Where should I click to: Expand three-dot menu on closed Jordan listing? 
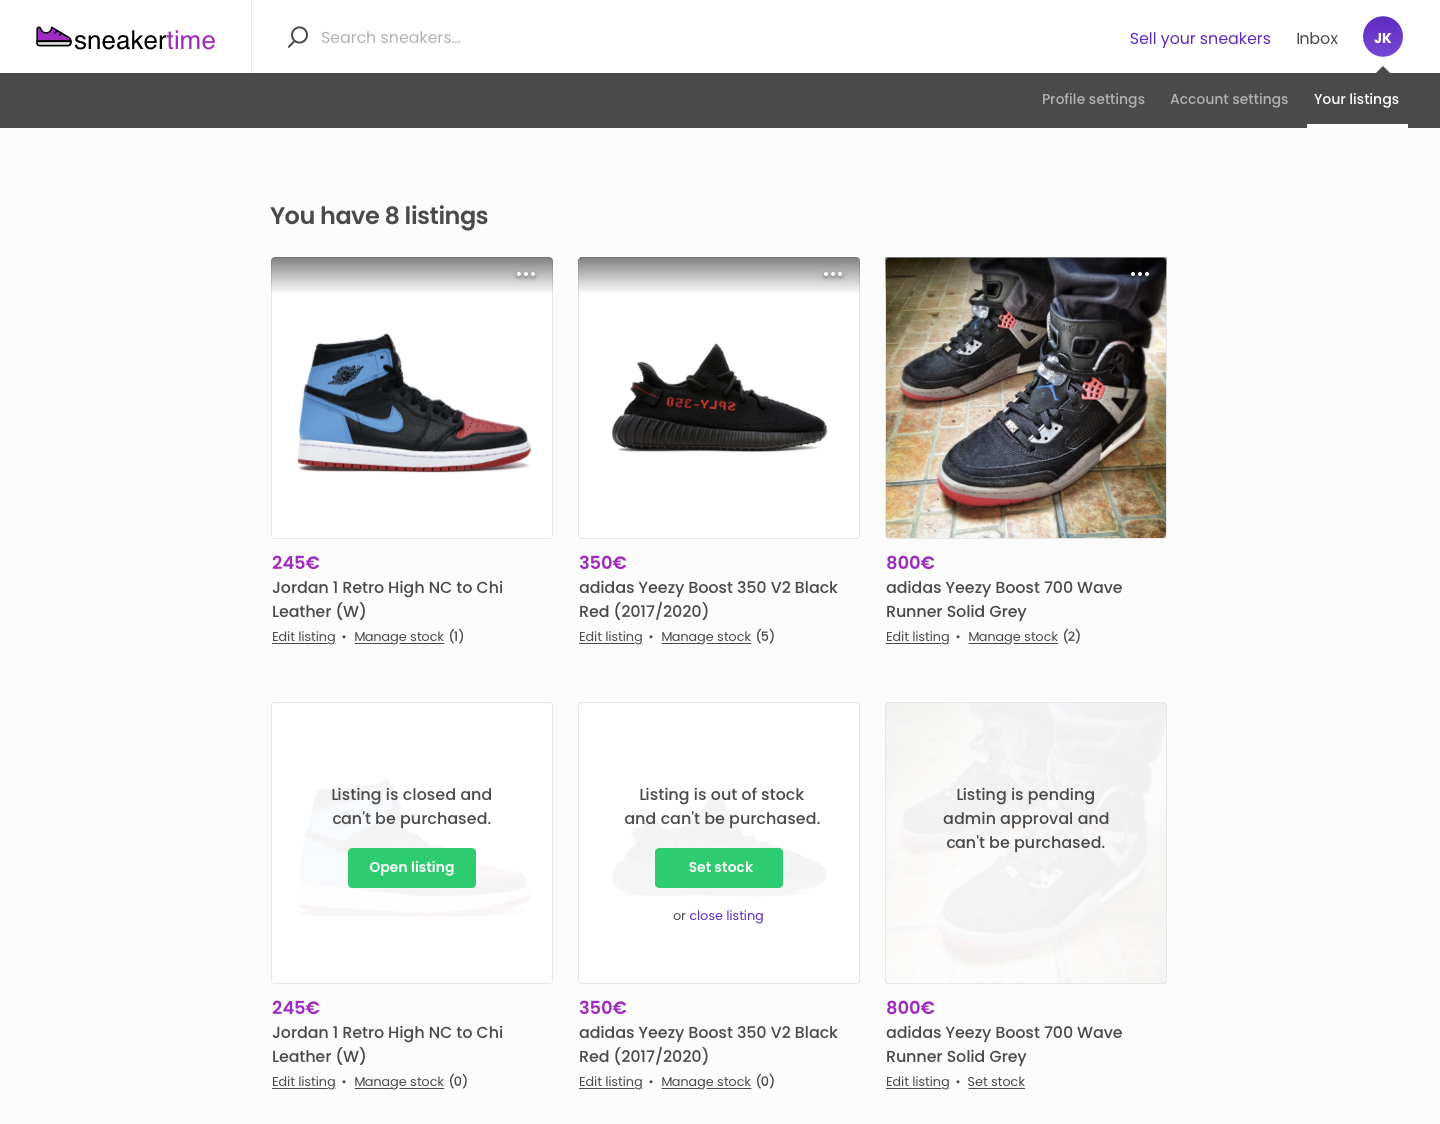(527, 719)
